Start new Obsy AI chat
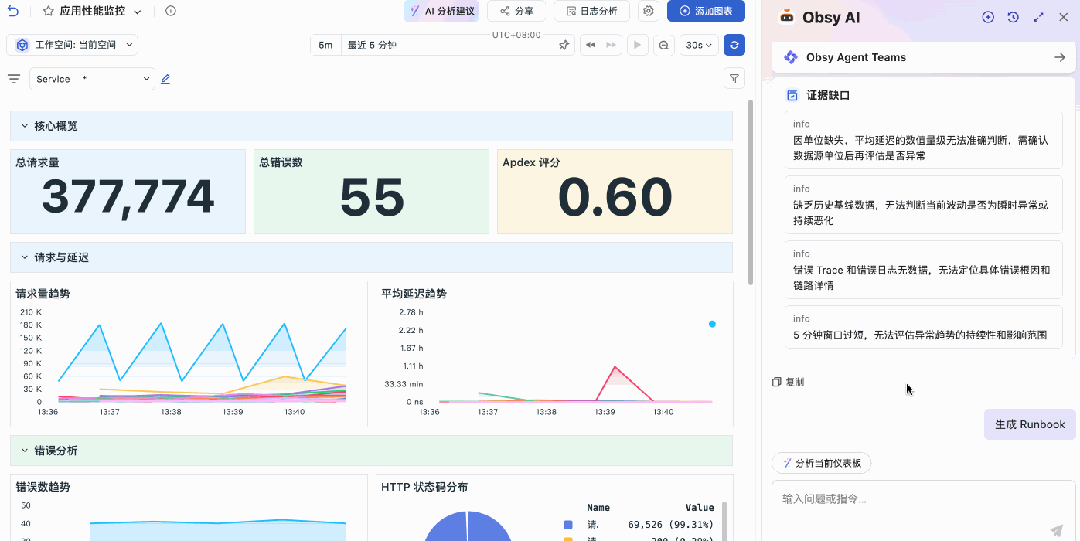Viewport: 1080px width, 541px height. (x=988, y=17)
